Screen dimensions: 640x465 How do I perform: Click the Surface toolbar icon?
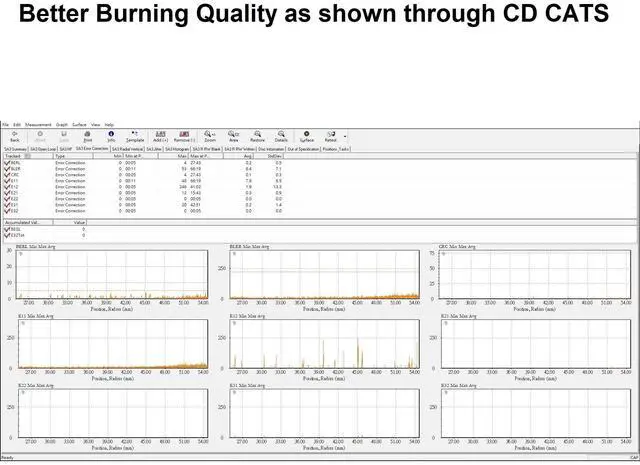click(307, 136)
